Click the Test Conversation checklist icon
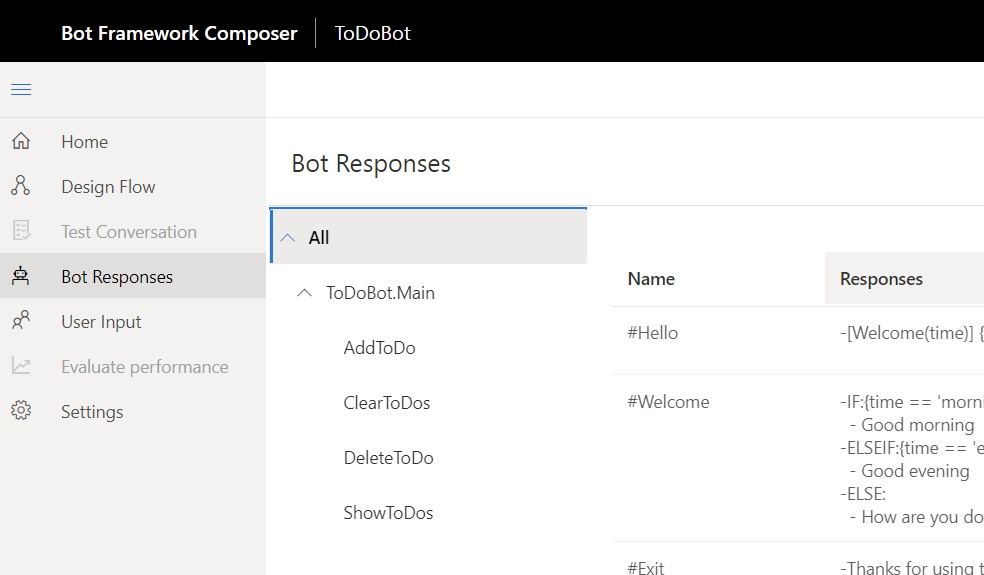This screenshot has width=984, height=575. [x=21, y=232]
